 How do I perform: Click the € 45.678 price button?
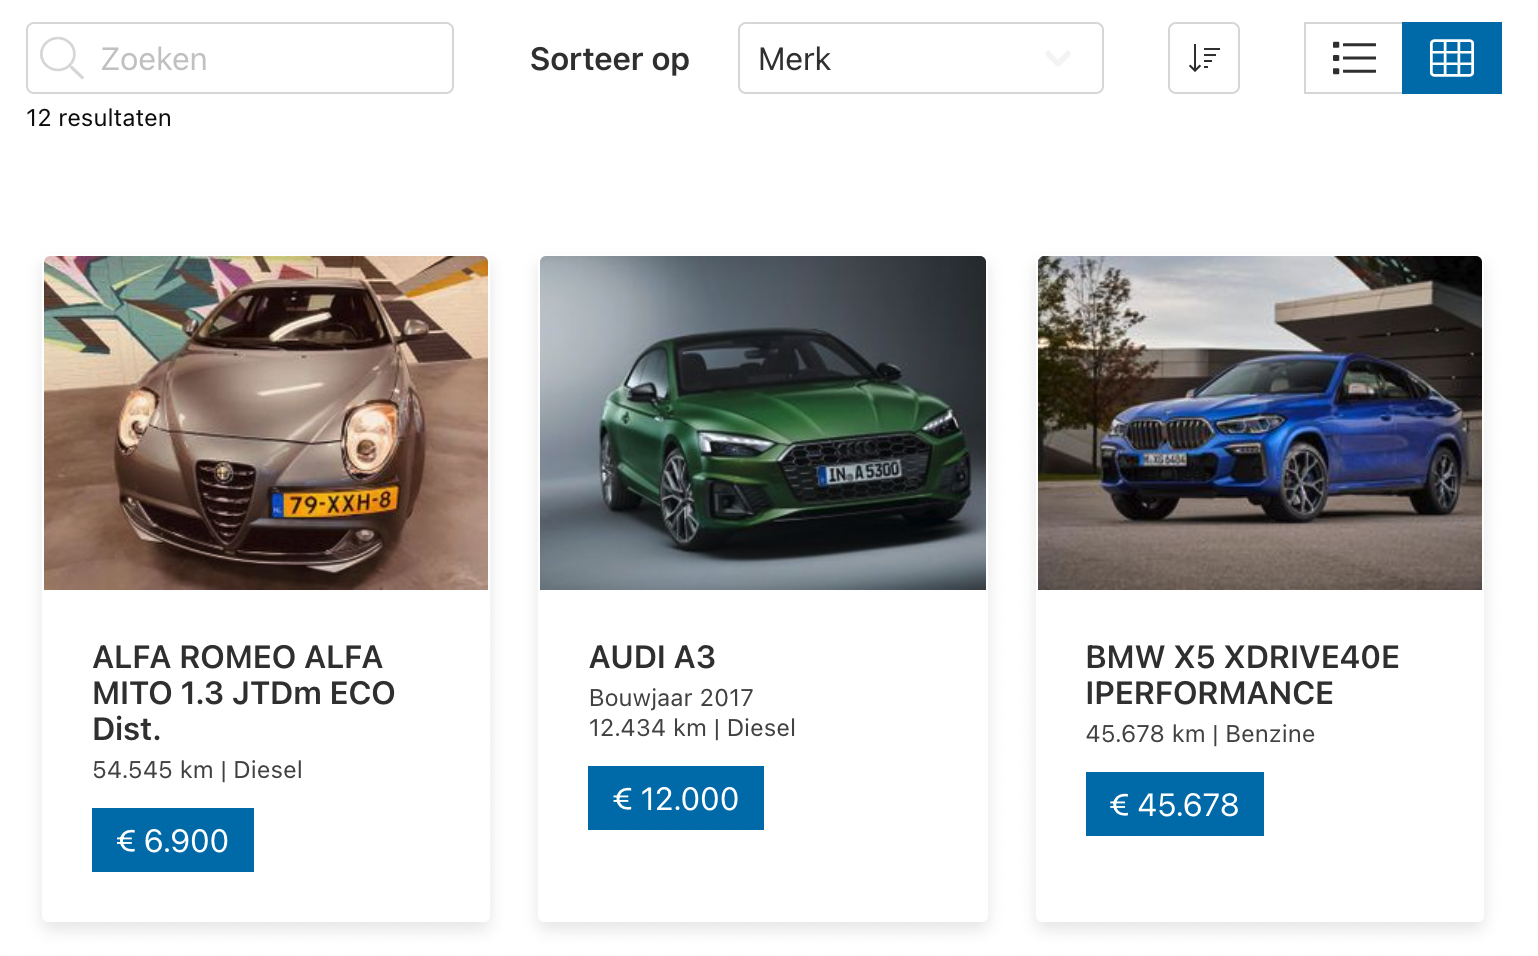[x=1175, y=804]
